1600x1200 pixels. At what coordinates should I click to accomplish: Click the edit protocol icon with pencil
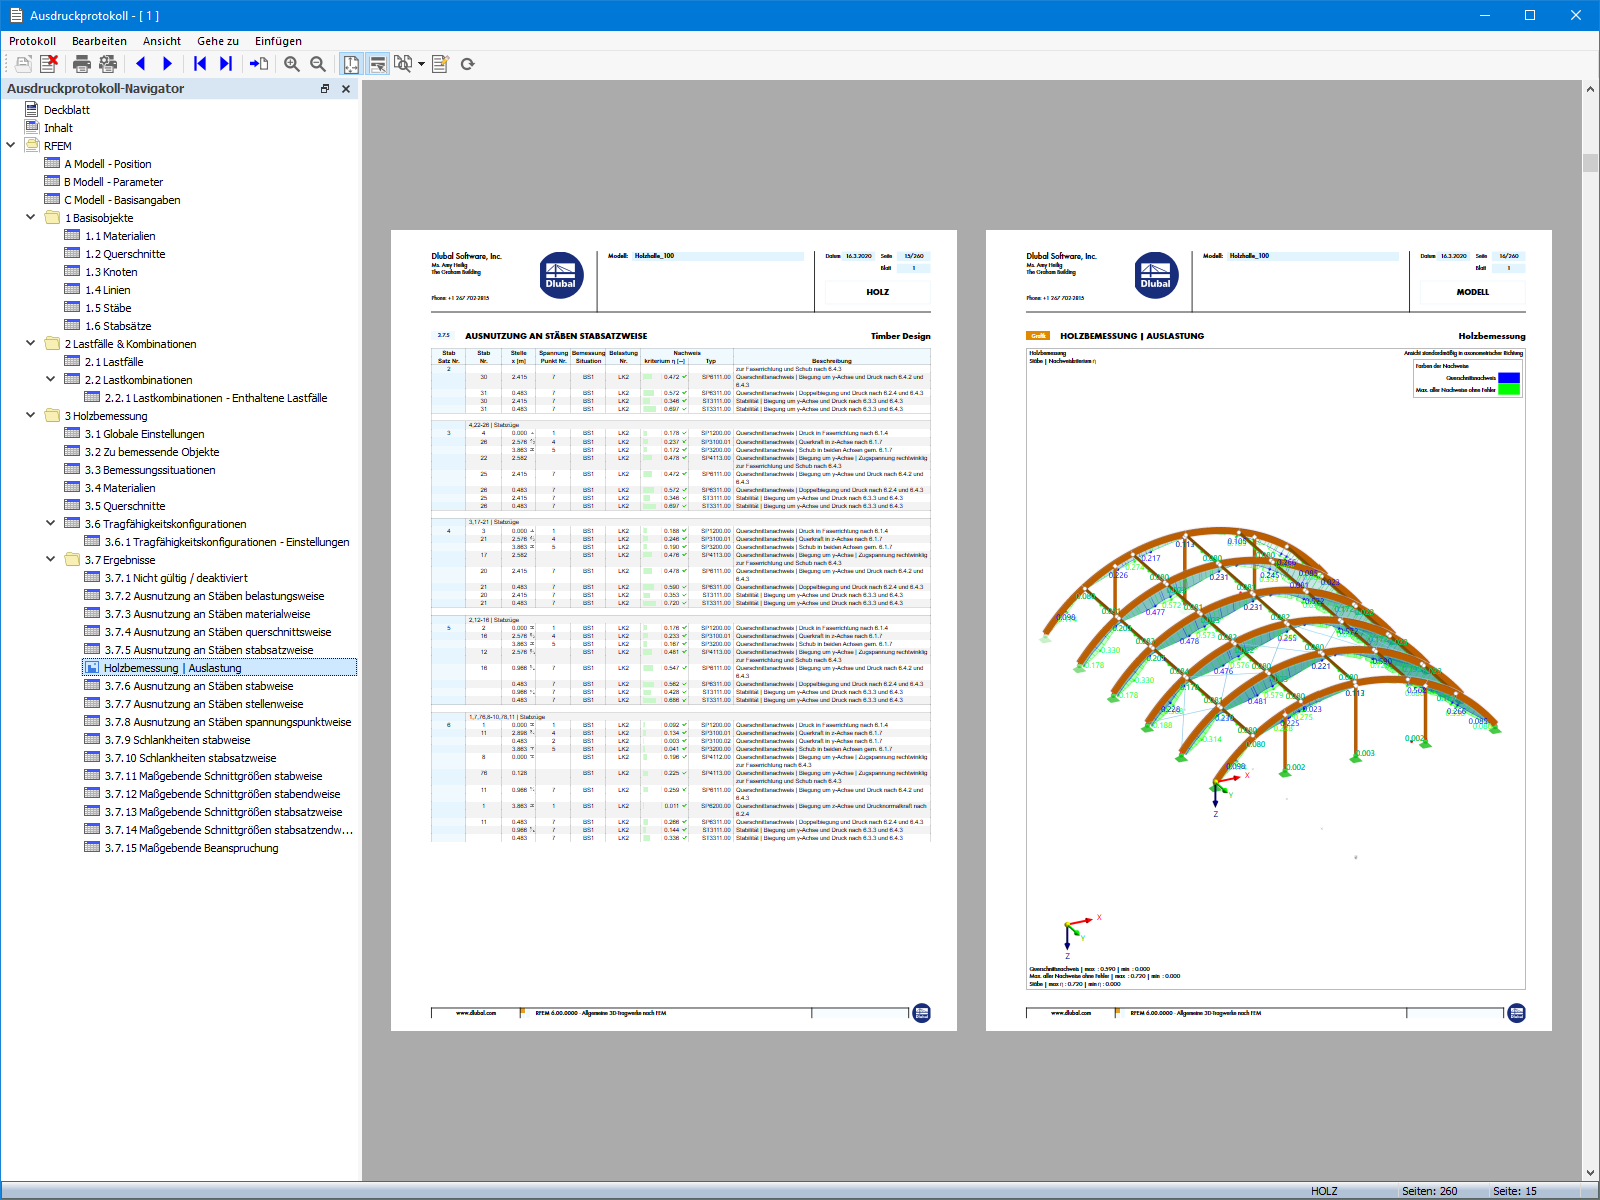click(x=441, y=64)
